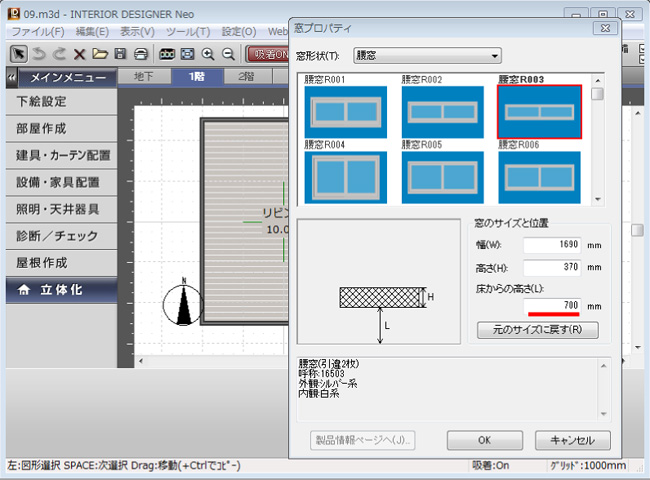Click the 幅(W) width input field
The image size is (650, 480).
coord(551,245)
